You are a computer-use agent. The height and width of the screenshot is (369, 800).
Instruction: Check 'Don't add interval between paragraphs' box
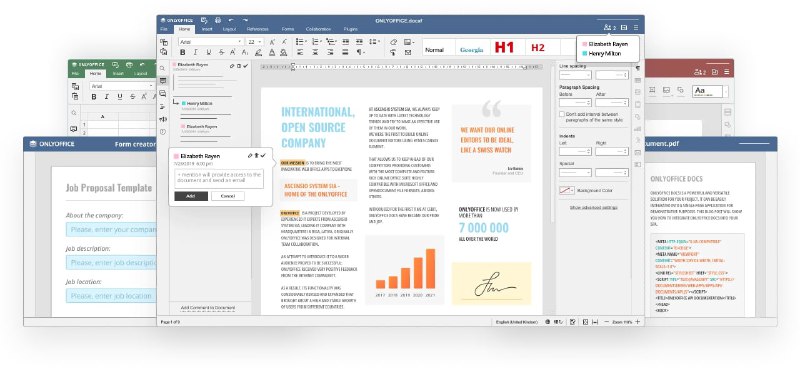click(x=562, y=114)
